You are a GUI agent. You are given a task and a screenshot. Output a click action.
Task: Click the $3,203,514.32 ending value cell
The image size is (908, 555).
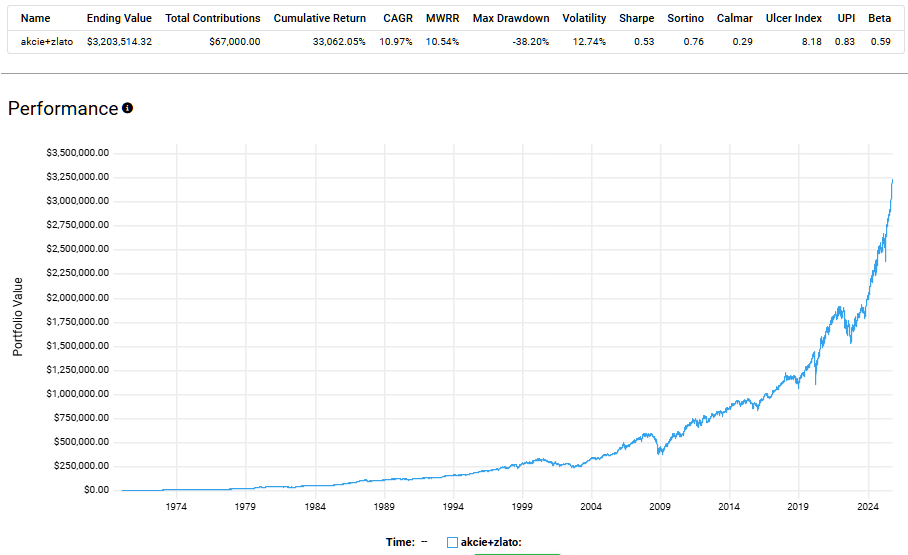(x=119, y=42)
